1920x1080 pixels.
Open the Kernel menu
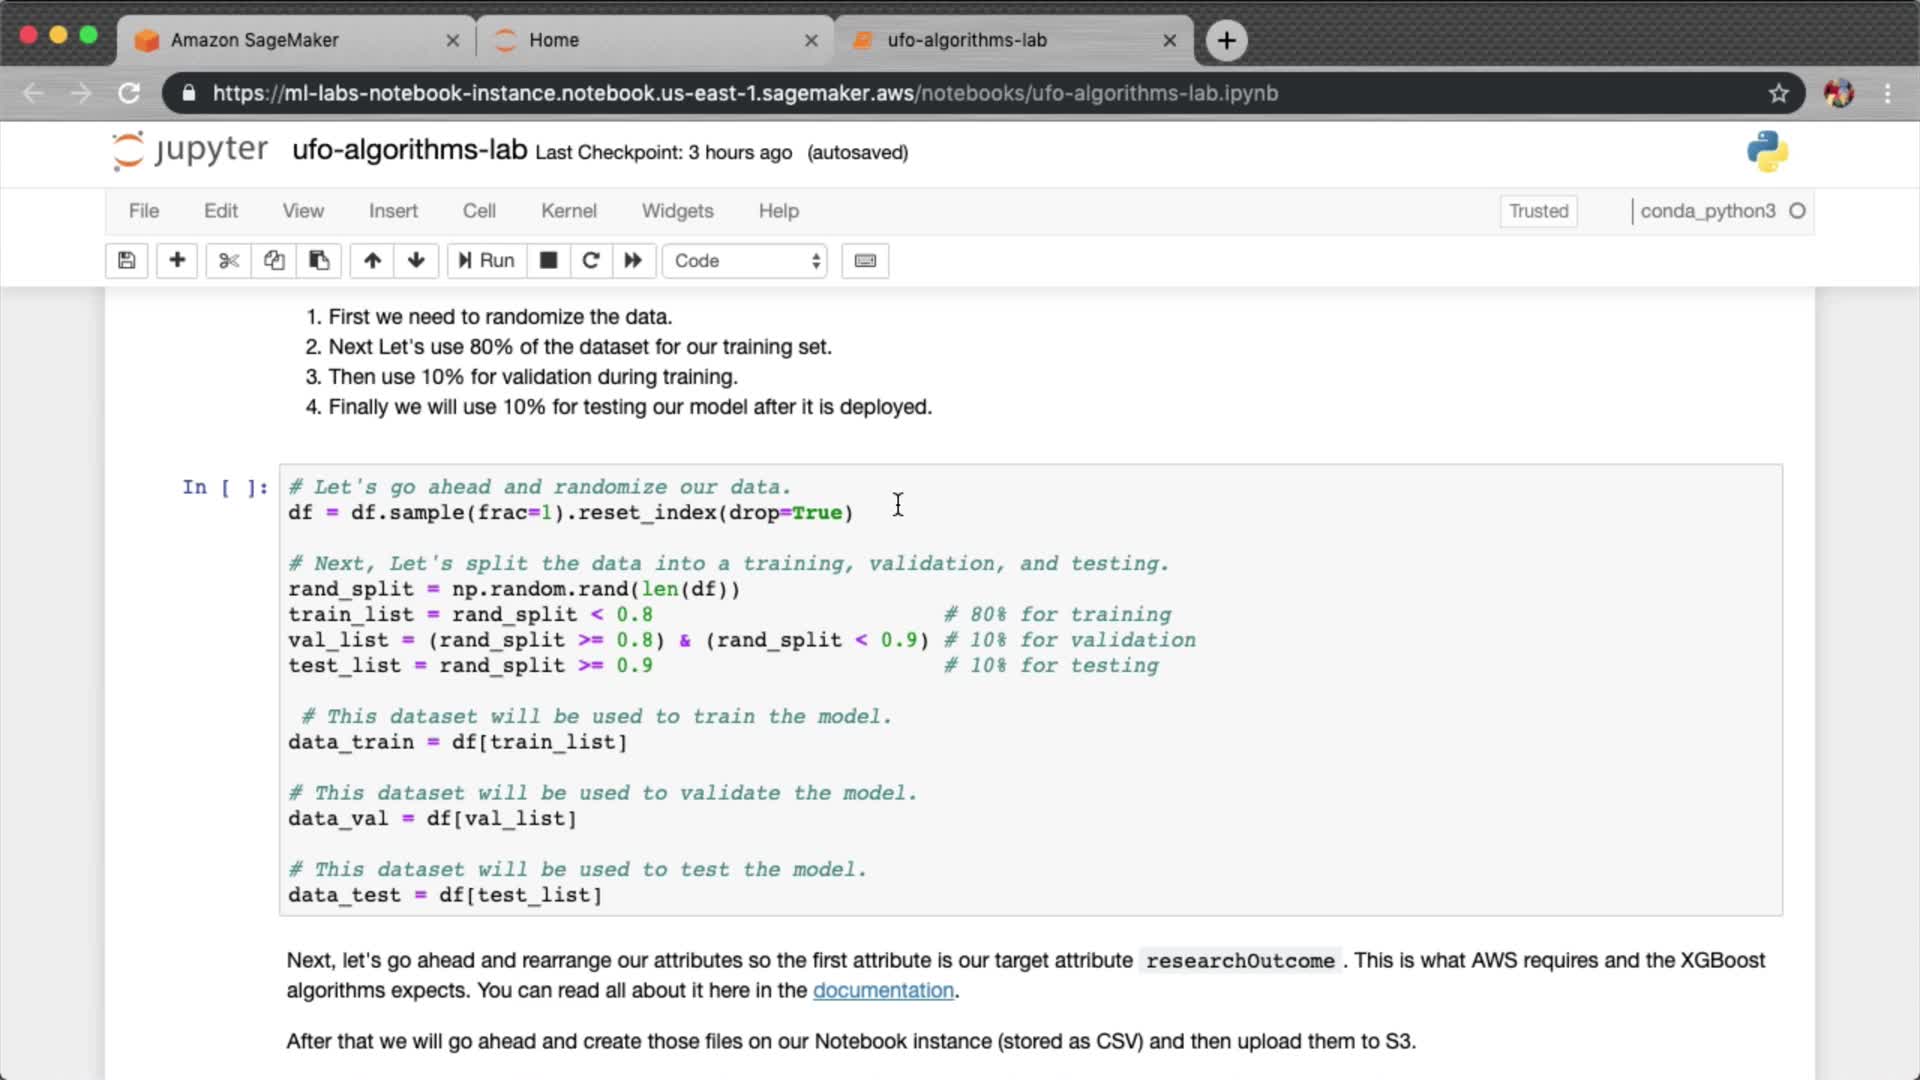[568, 211]
